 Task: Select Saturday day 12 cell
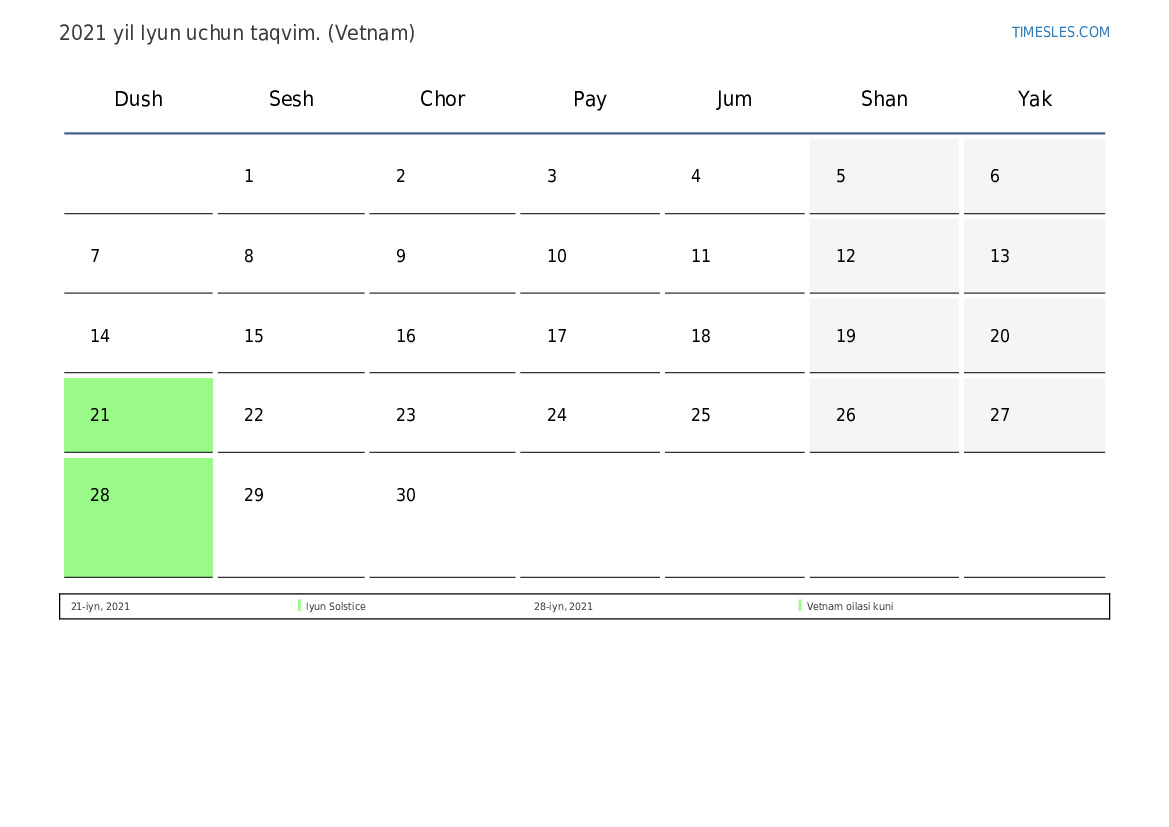click(884, 256)
